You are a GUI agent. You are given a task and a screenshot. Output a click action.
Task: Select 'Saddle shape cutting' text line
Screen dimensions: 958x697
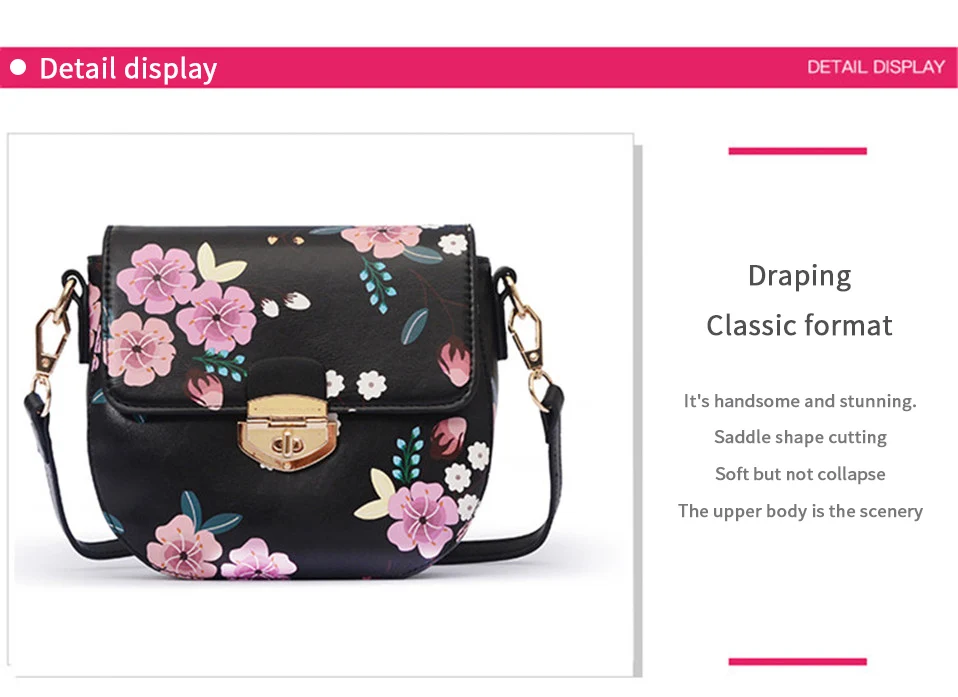point(800,437)
